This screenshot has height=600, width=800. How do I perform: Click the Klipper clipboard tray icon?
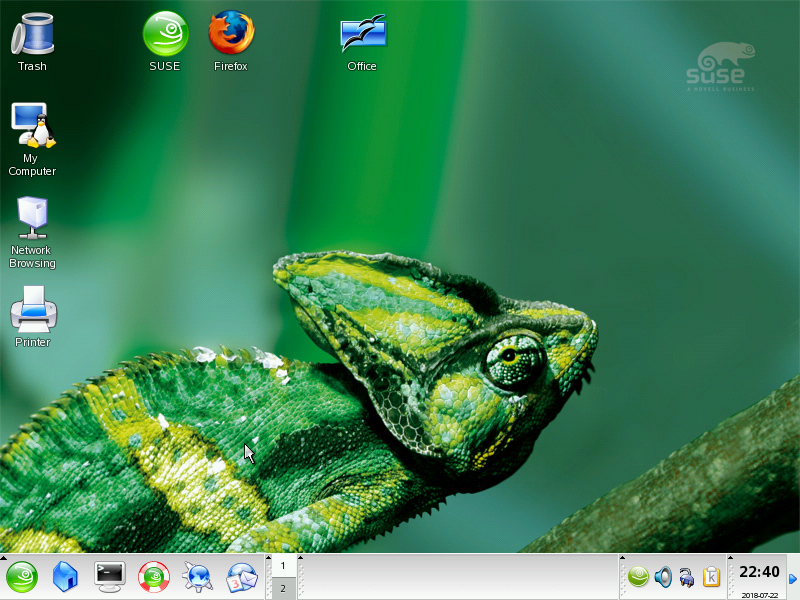pos(712,576)
